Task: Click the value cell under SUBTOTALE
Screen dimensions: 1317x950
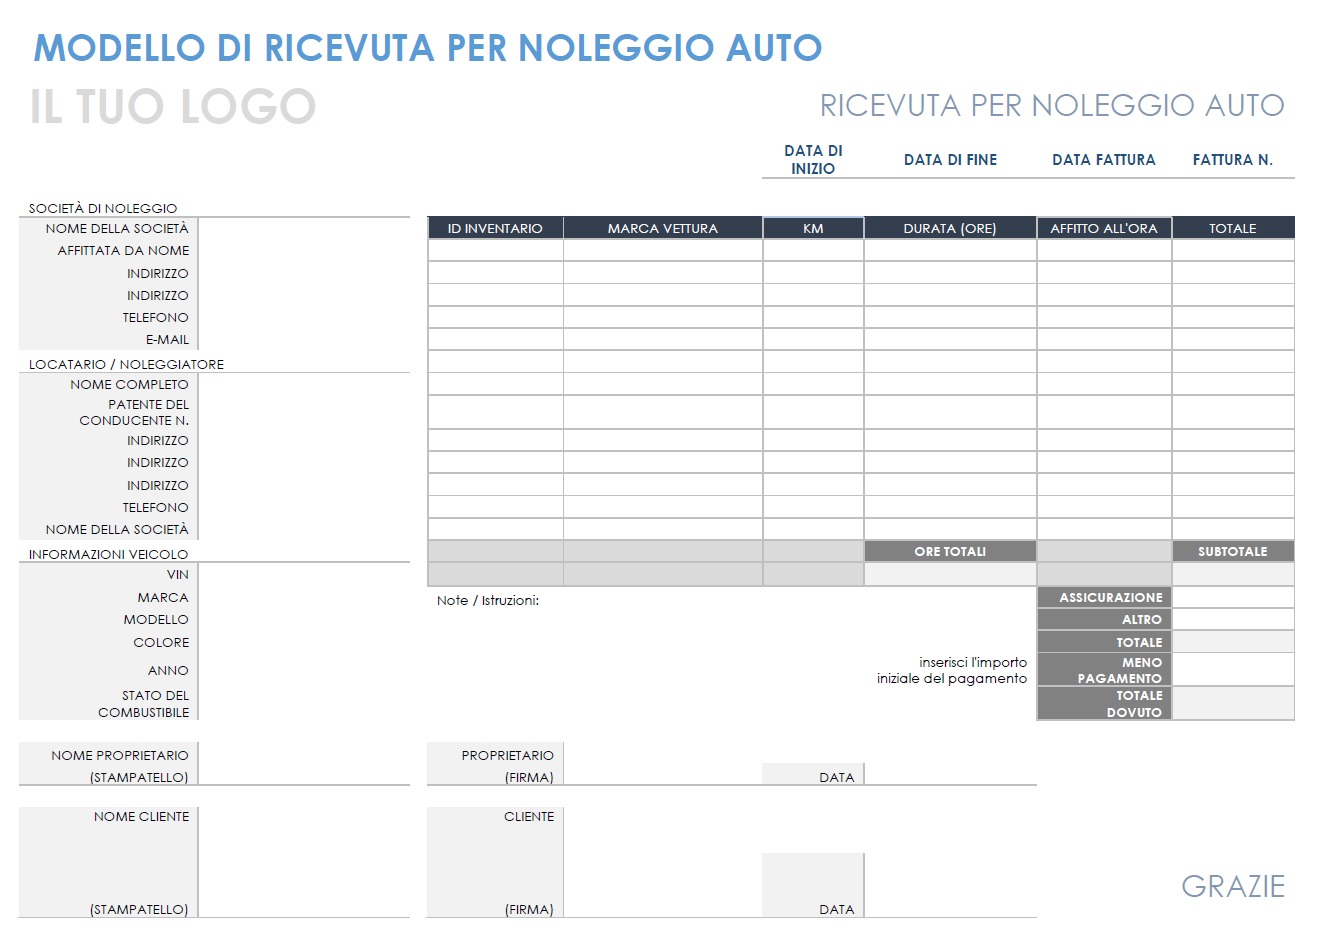Action: pos(1233,574)
